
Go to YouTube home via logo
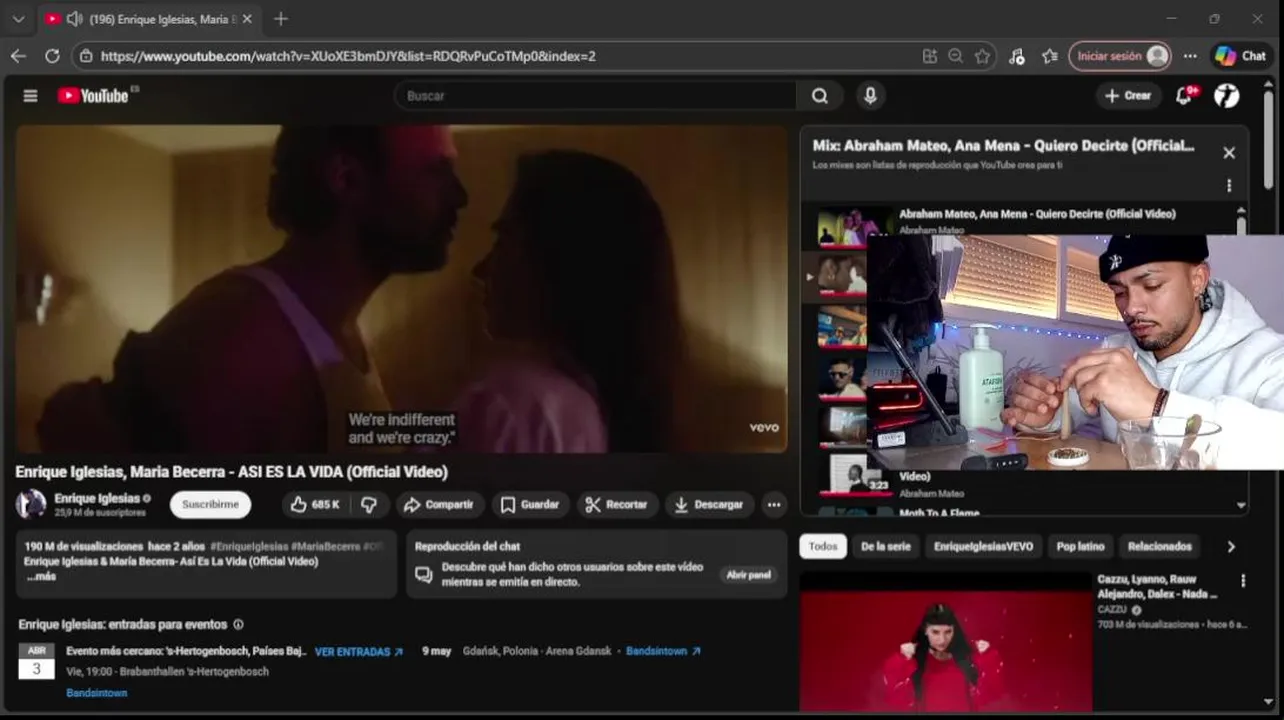point(93,96)
